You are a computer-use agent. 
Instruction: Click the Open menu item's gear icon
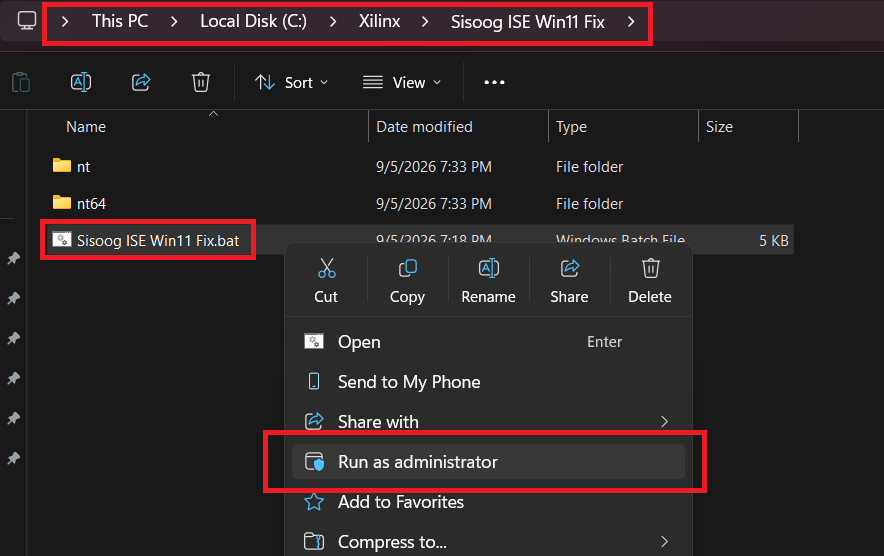tap(314, 341)
